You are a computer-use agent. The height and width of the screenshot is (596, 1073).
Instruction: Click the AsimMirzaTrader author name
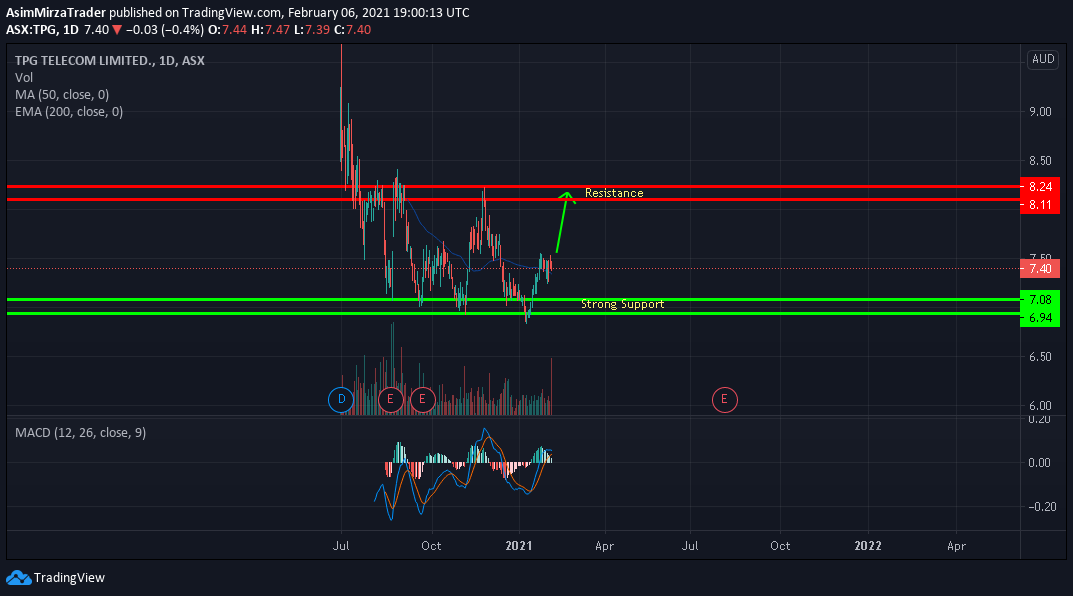(55, 12)
